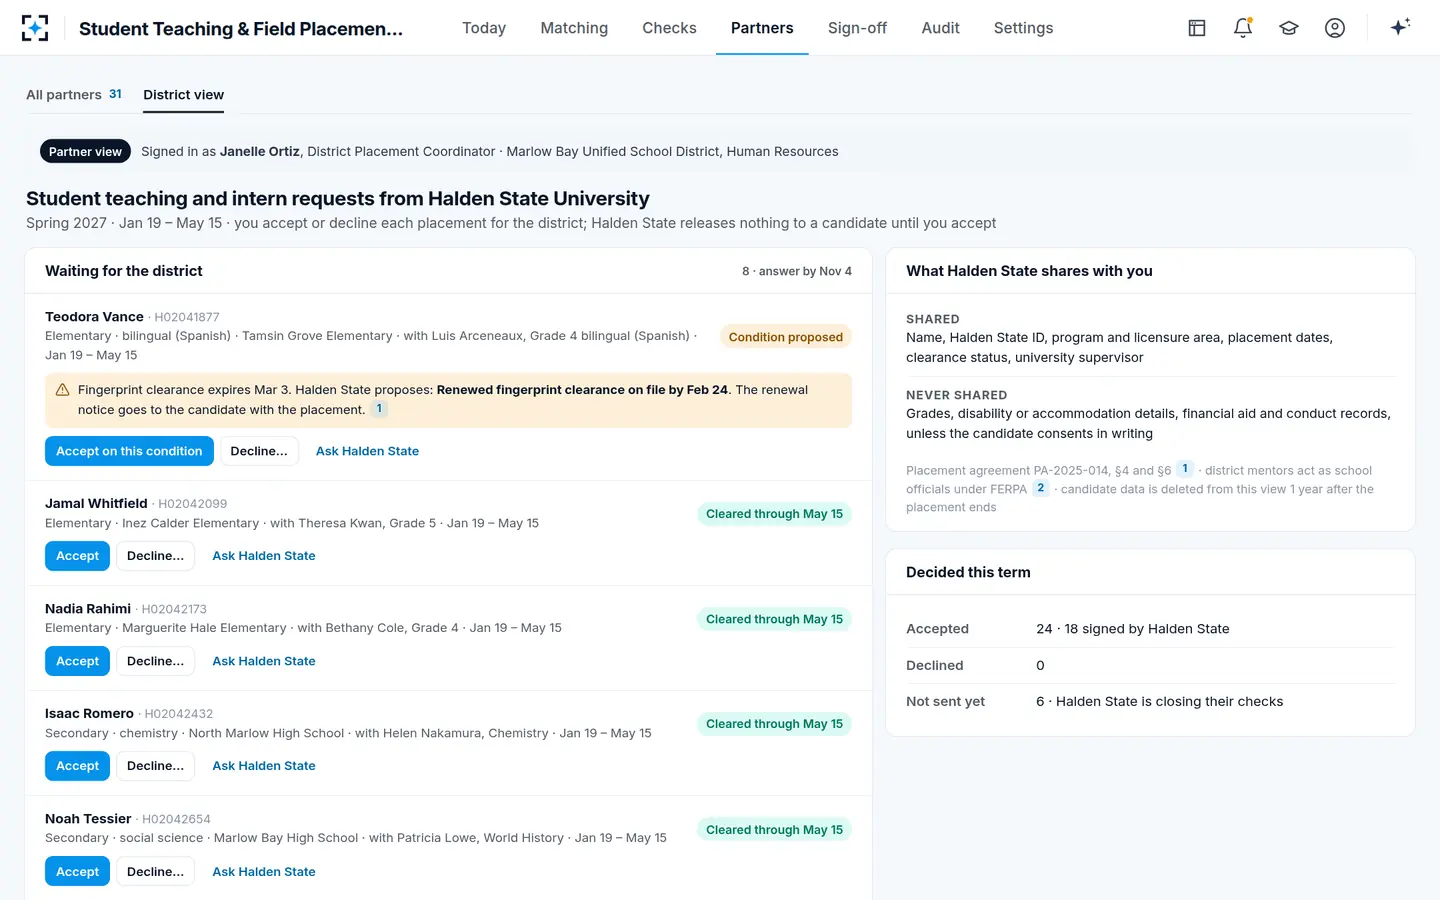The width and height of the screenshot is (1440, 900).
Task: Open the Settings tab
Action: [1023, 28]
